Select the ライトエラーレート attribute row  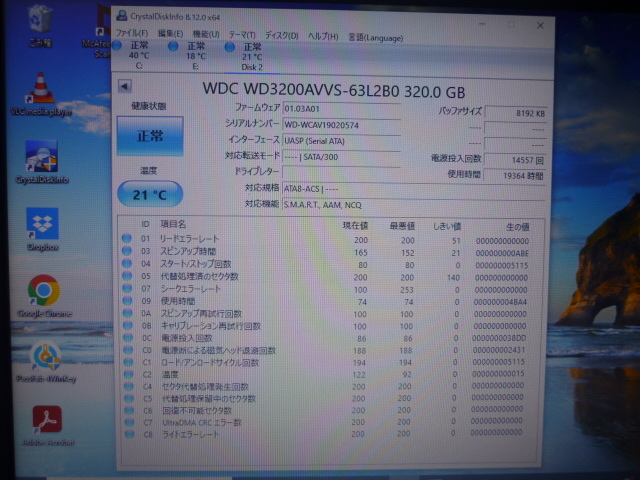(x=328, y=433)
